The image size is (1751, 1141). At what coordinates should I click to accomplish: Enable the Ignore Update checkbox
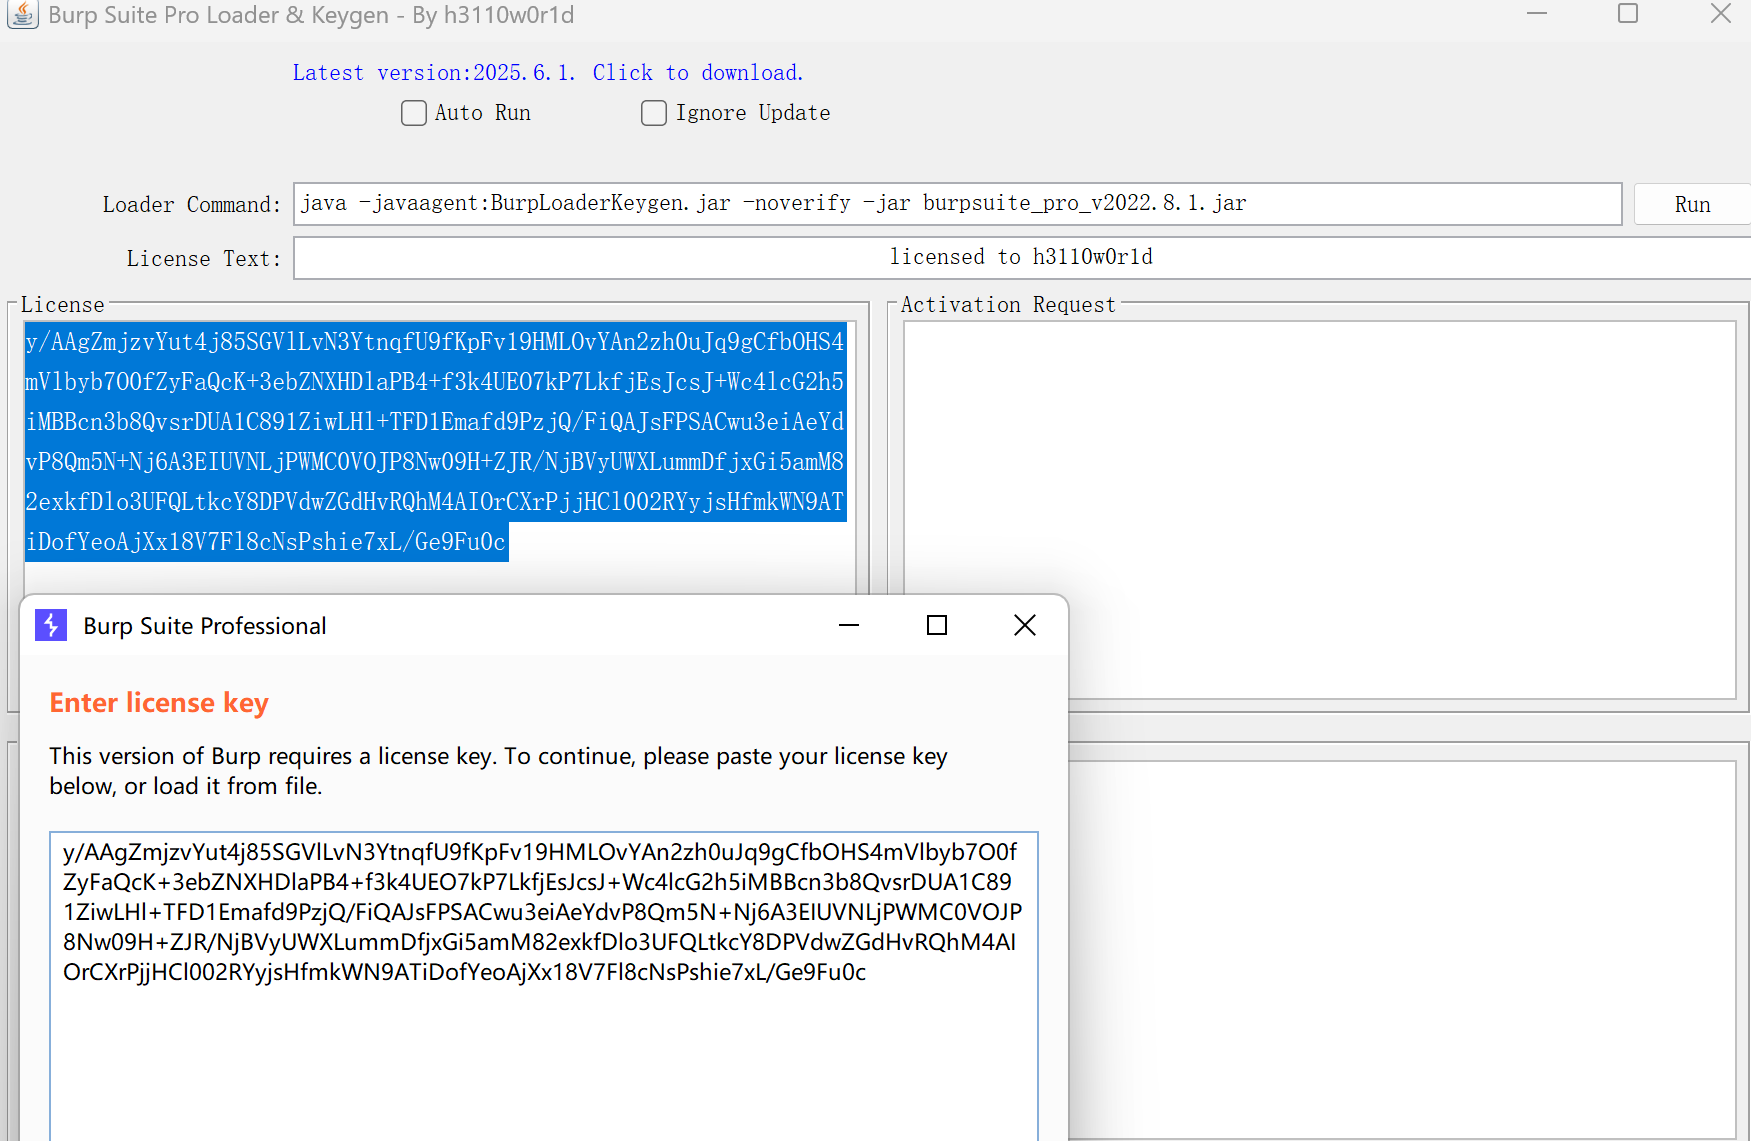pos(653,113)
